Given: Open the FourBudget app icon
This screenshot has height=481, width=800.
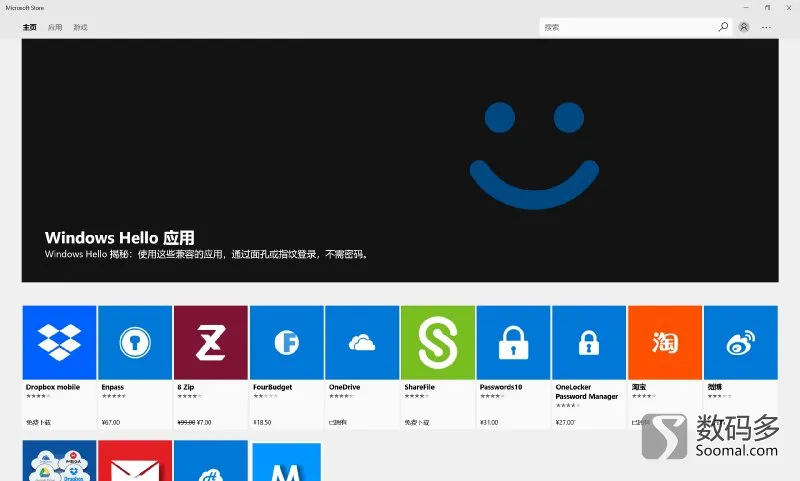Looking at the screenshot, I should 286,342.
